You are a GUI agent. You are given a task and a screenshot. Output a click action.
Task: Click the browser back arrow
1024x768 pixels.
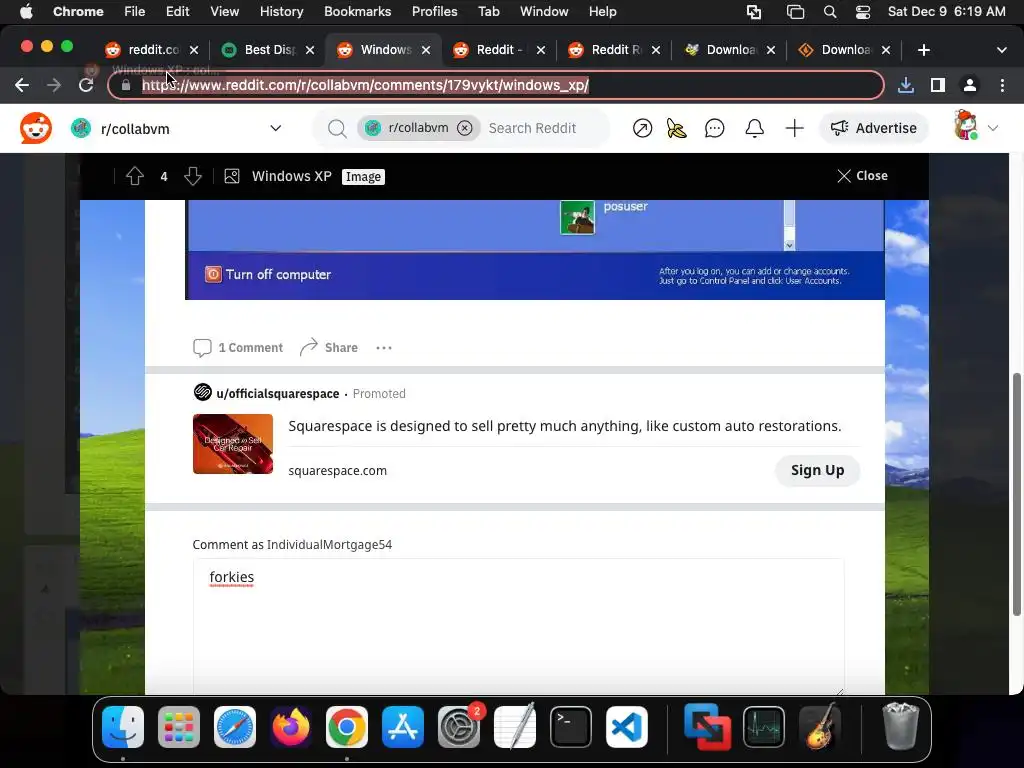pos(22,85)
